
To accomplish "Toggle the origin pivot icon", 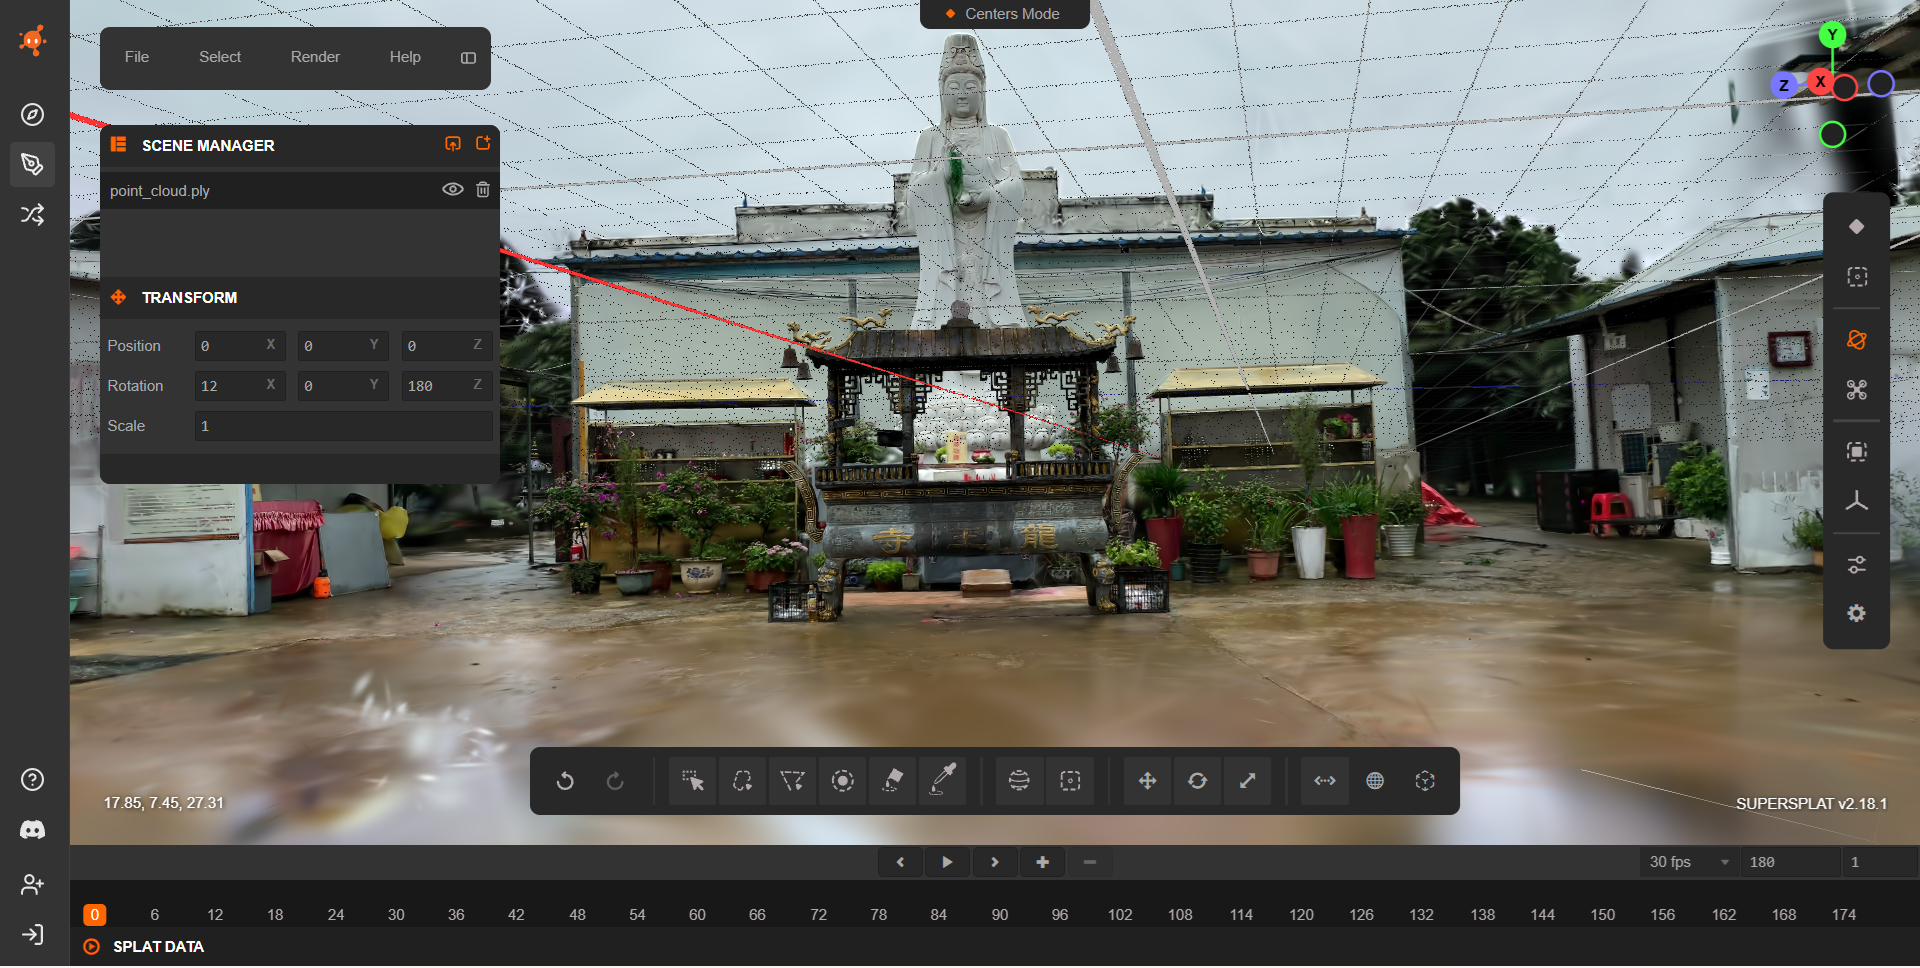I will [x=1425, y=781].
